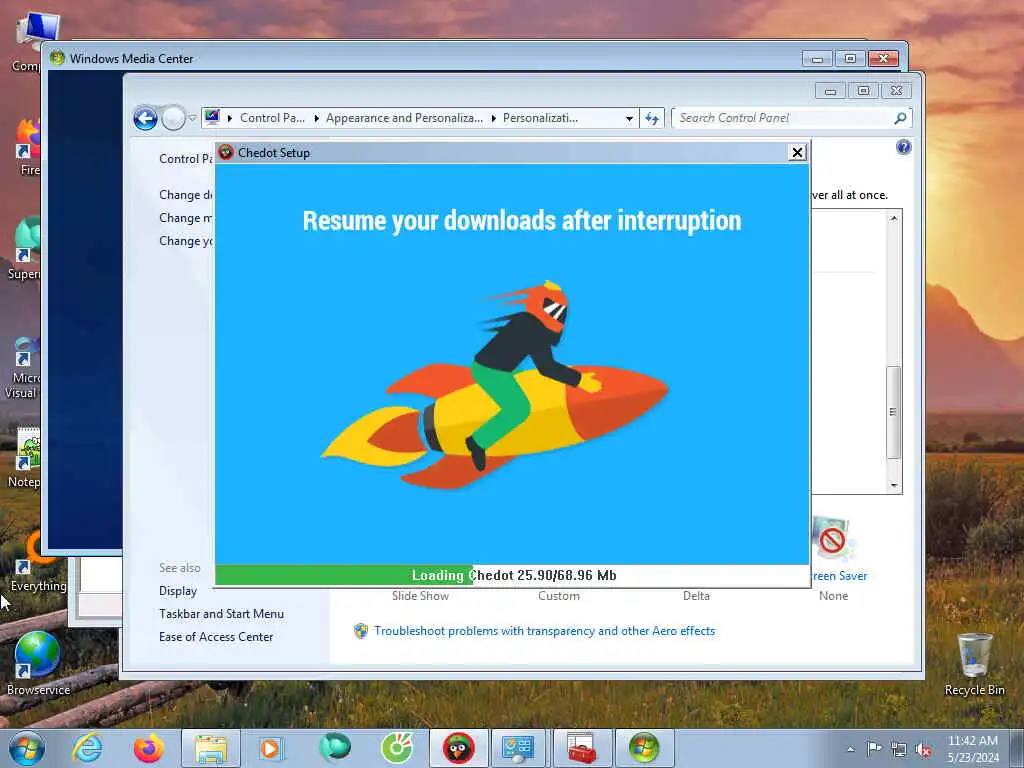Screen dimensions: 1024x768
Task: Maximize the Control Panel window
Action: coord(863,91)
